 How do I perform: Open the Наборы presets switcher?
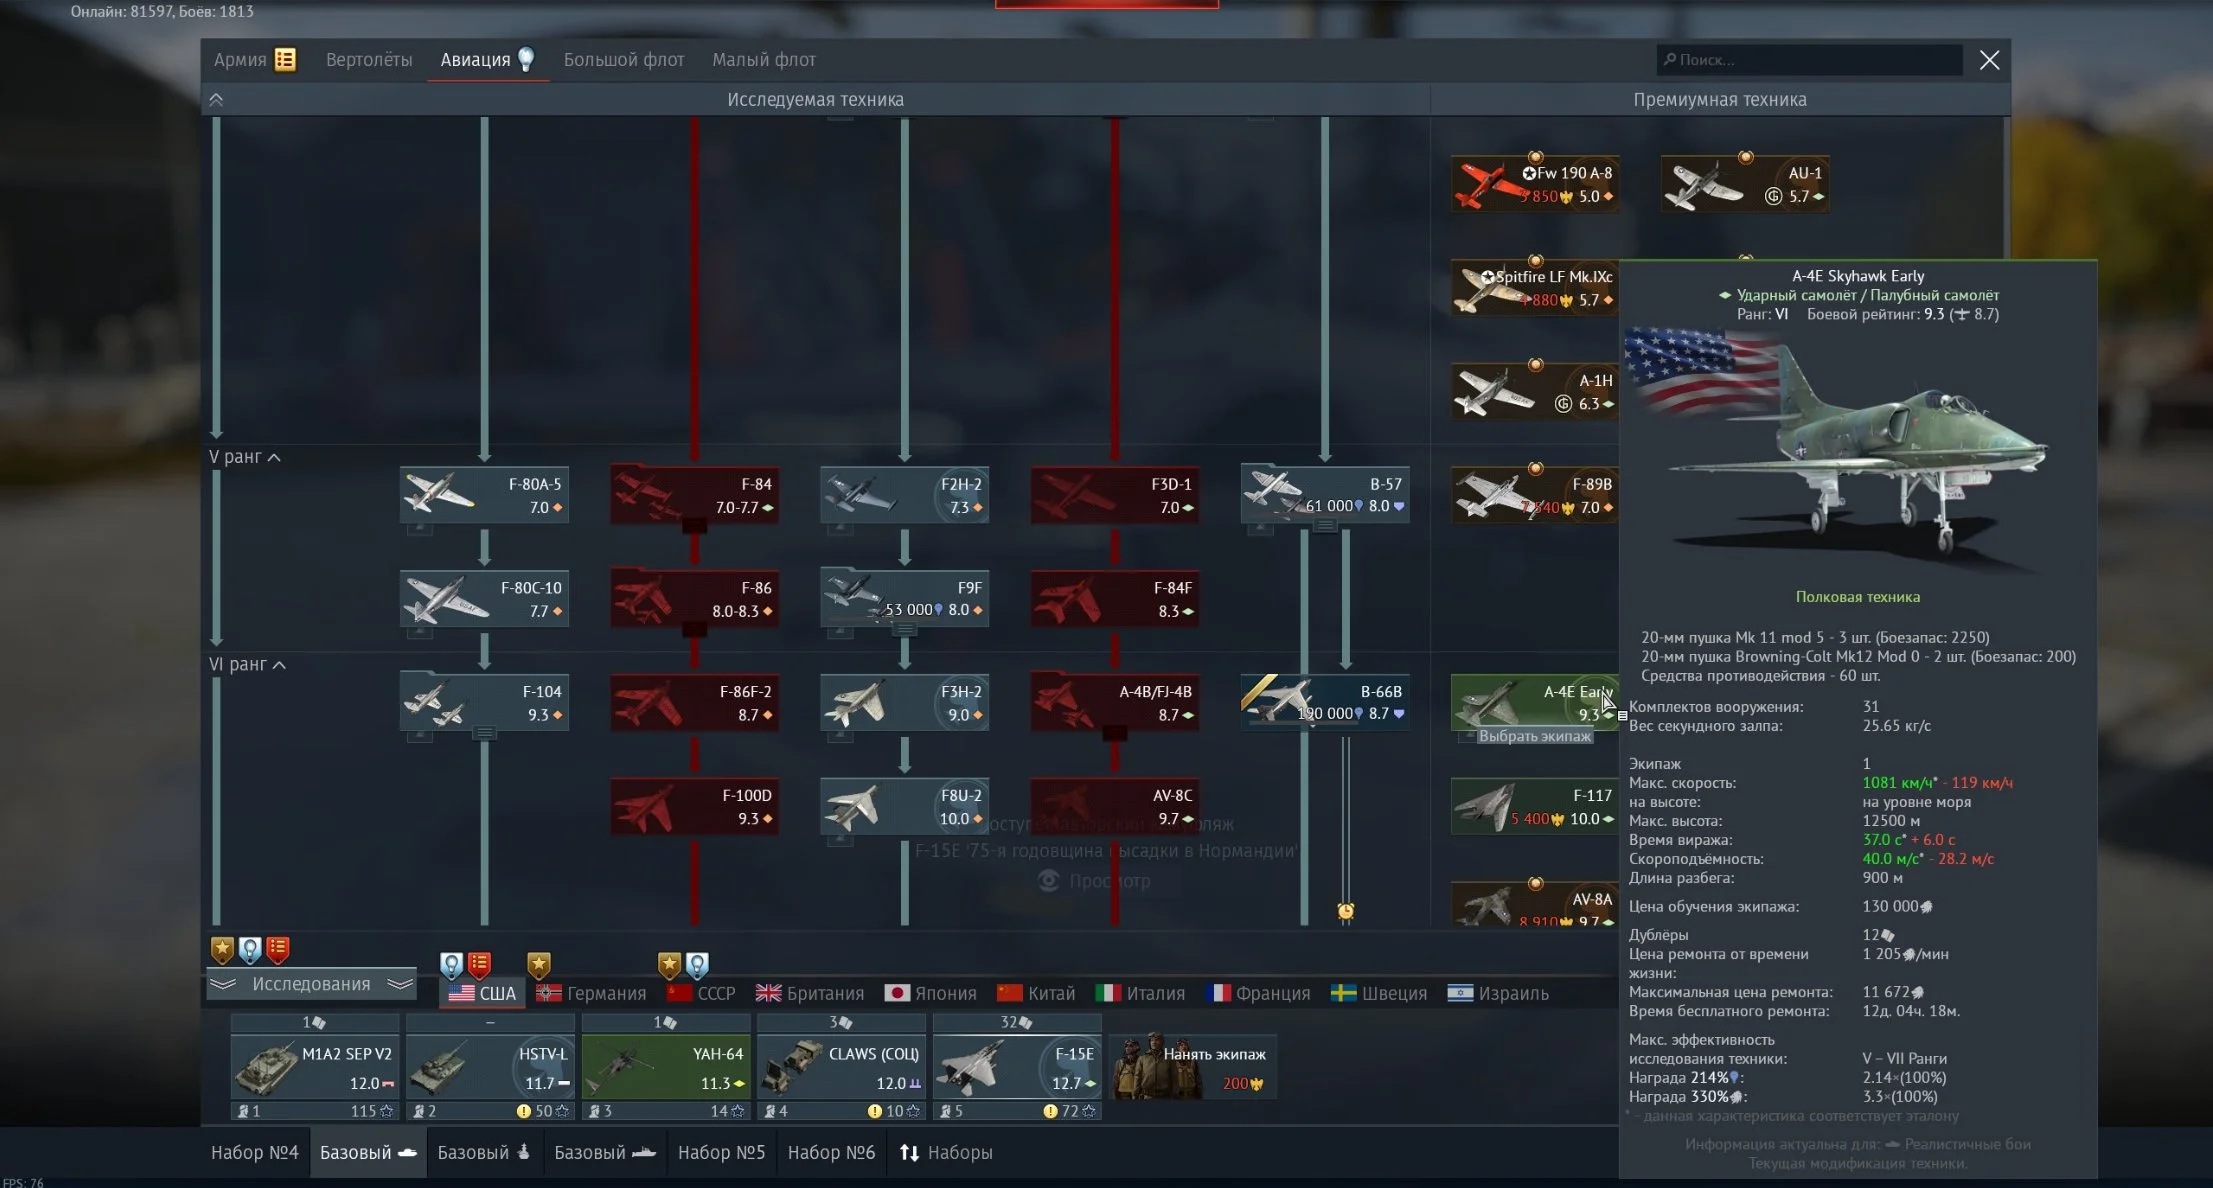pyautogui.click(x=945, y=1152)
